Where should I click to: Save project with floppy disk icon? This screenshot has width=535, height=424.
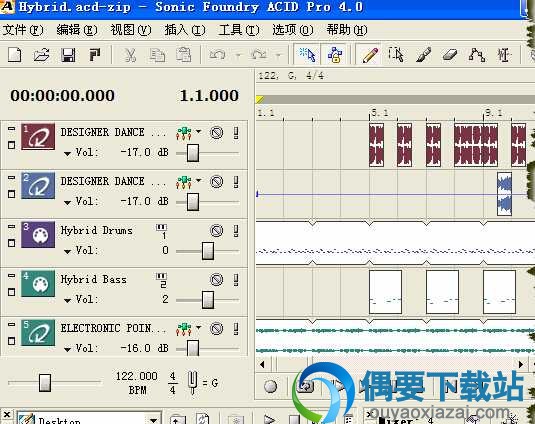[68, 55]
